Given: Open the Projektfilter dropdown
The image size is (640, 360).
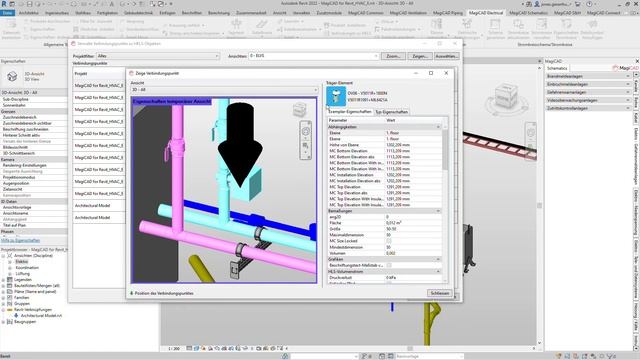Looking at the screenshot, I should pos(158,56).
